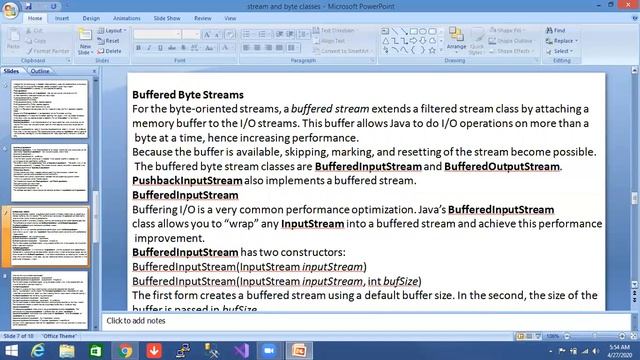Underline the selected text
Screen dimensions: 640x360
click(x=160, y=48)
